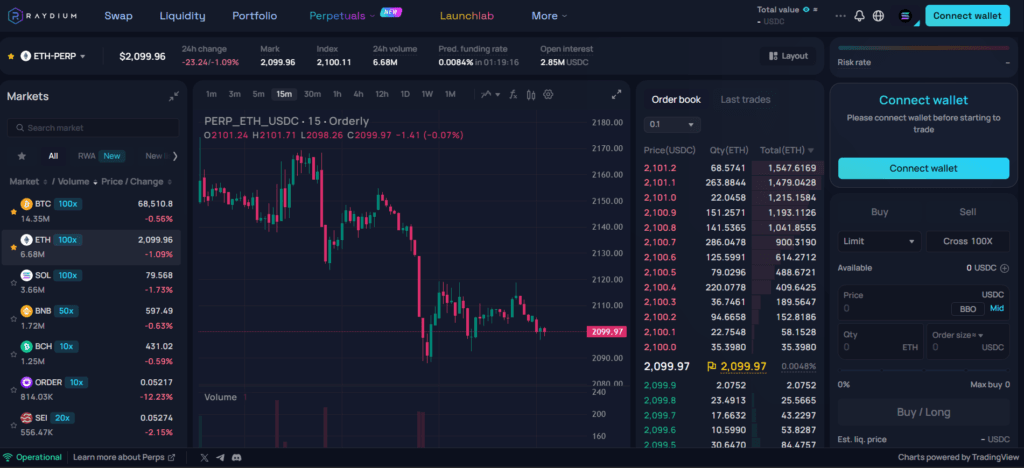
Task: Open the Discord link in footer
Action: [x=237, y=458]
